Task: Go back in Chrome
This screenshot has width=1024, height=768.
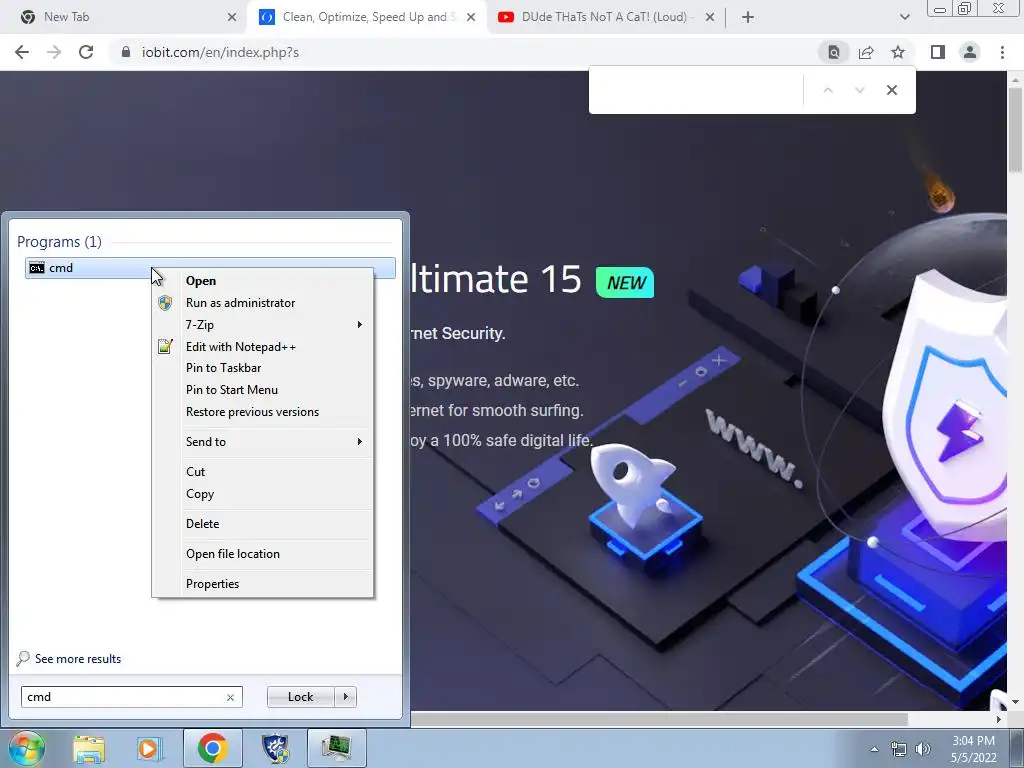Action: point(22,52)
